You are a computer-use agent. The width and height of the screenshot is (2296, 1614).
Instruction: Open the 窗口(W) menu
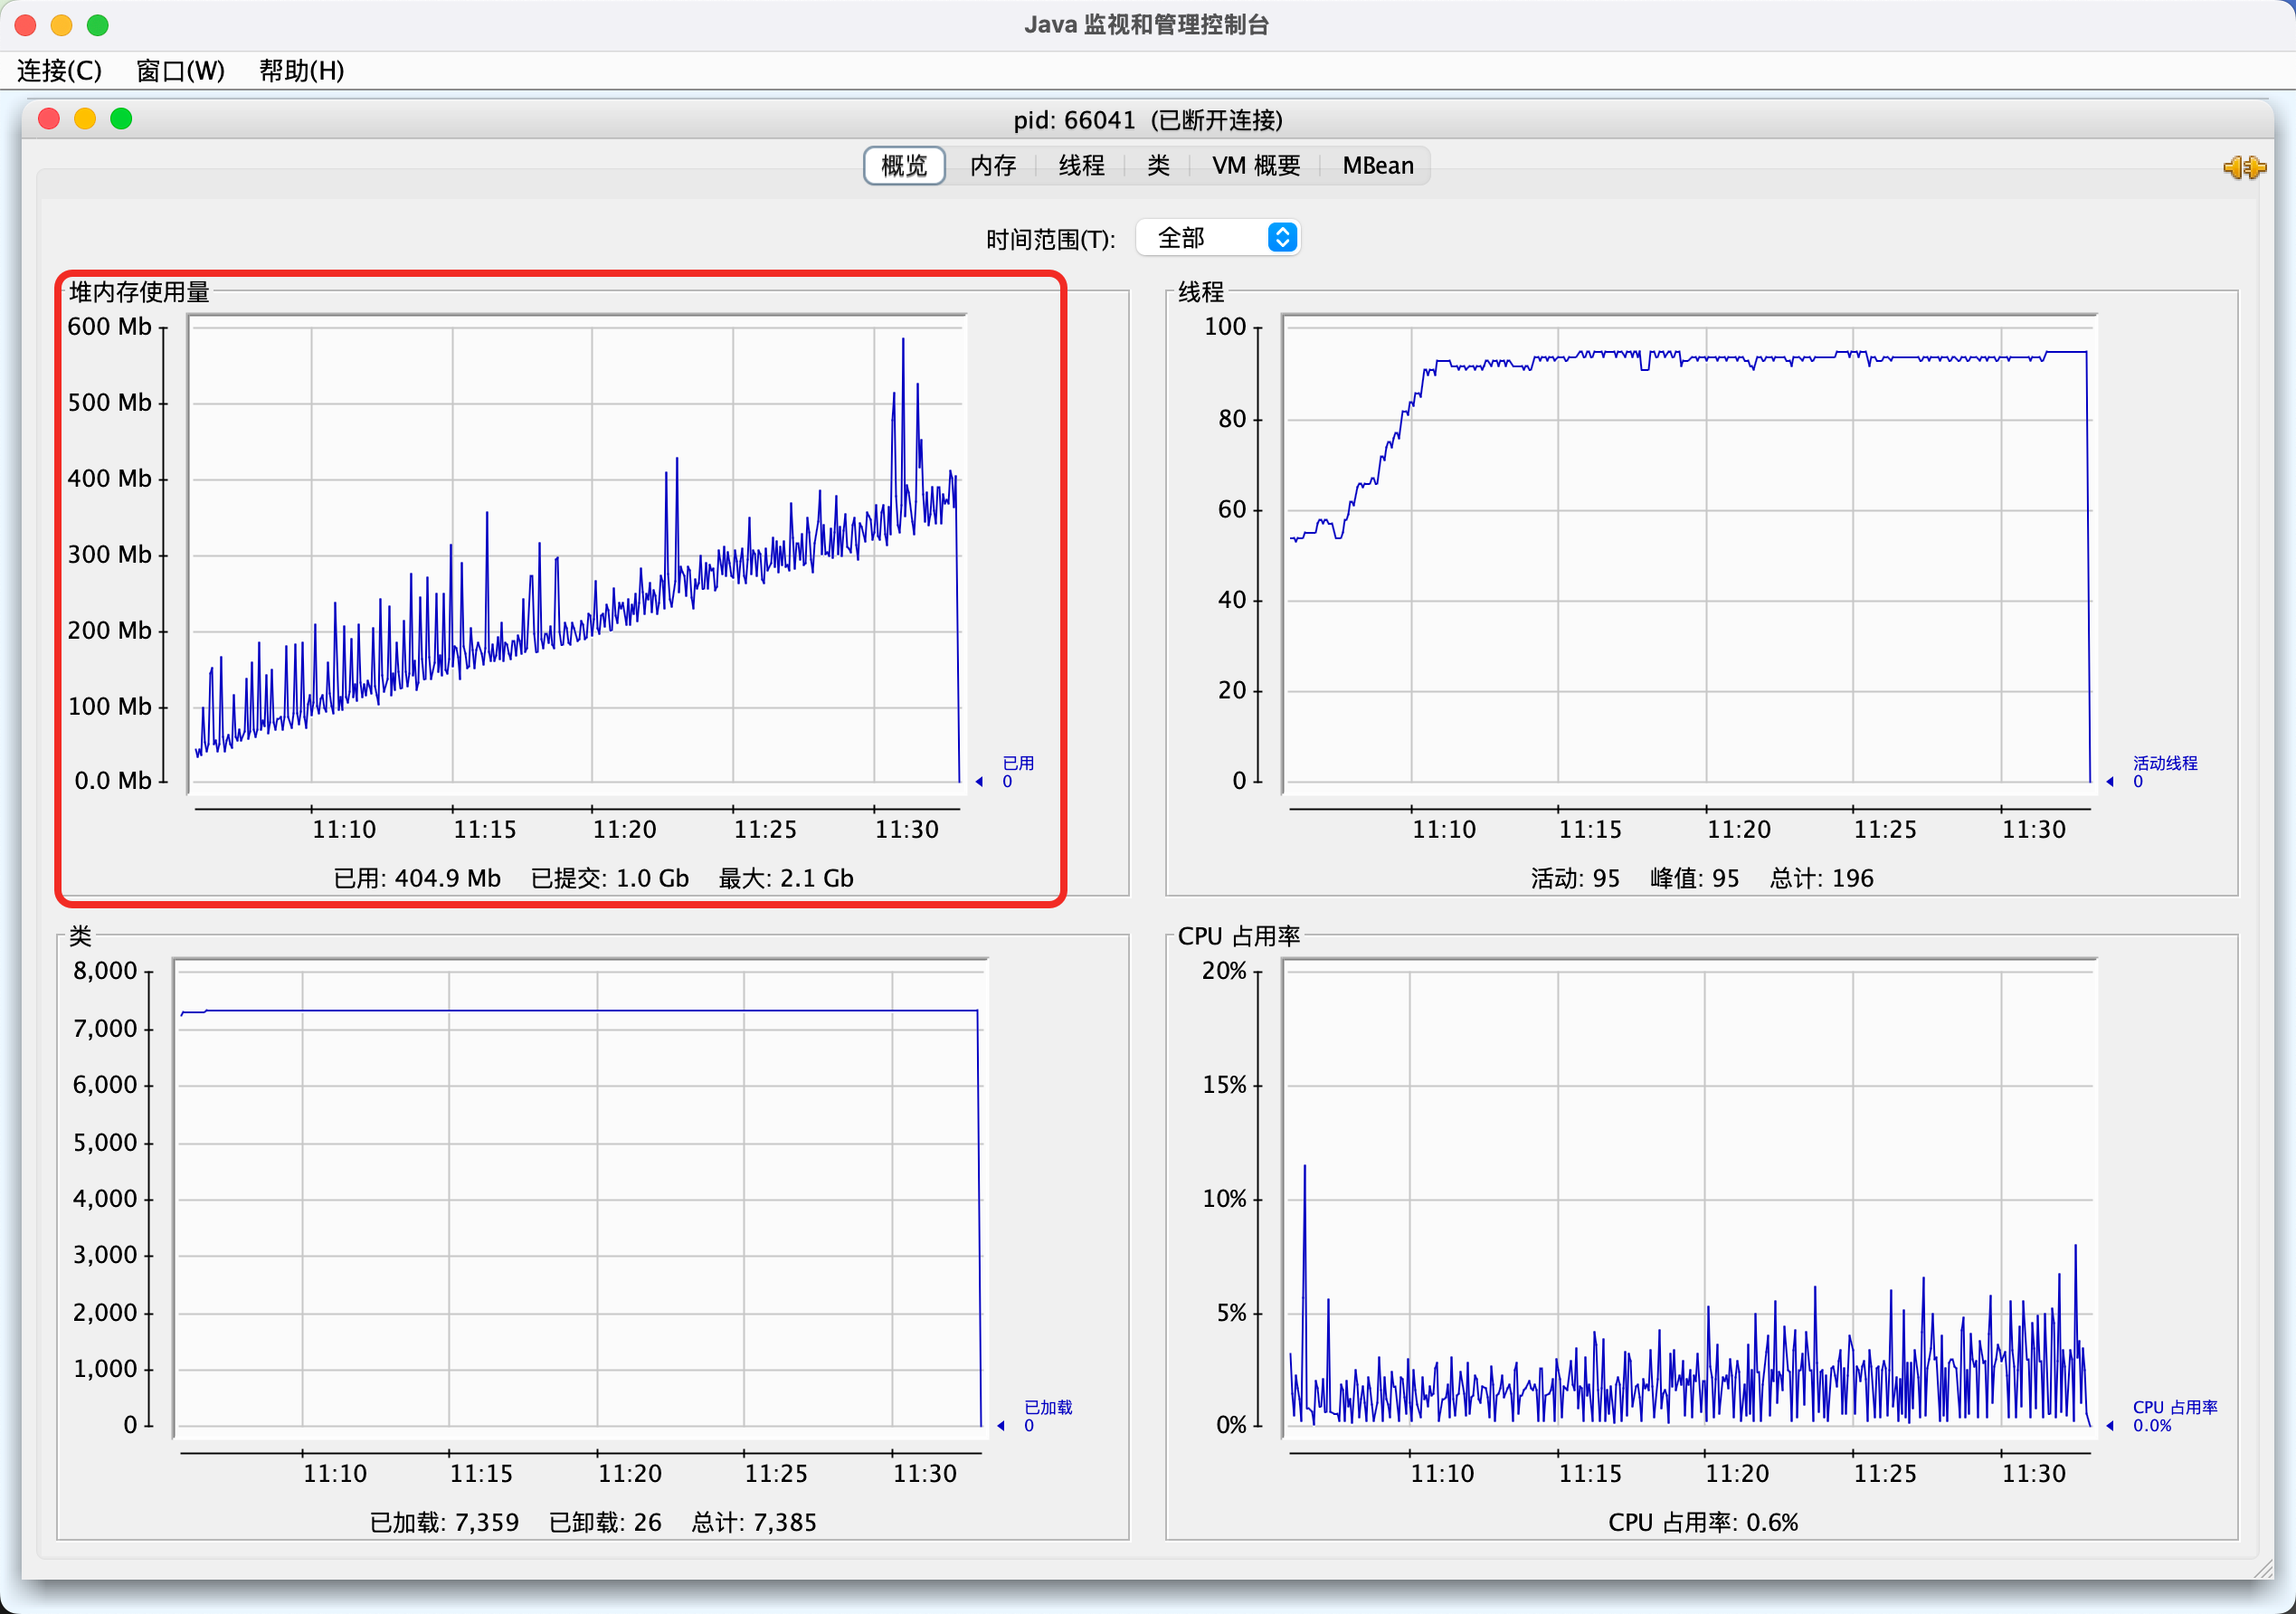point(180,71)
